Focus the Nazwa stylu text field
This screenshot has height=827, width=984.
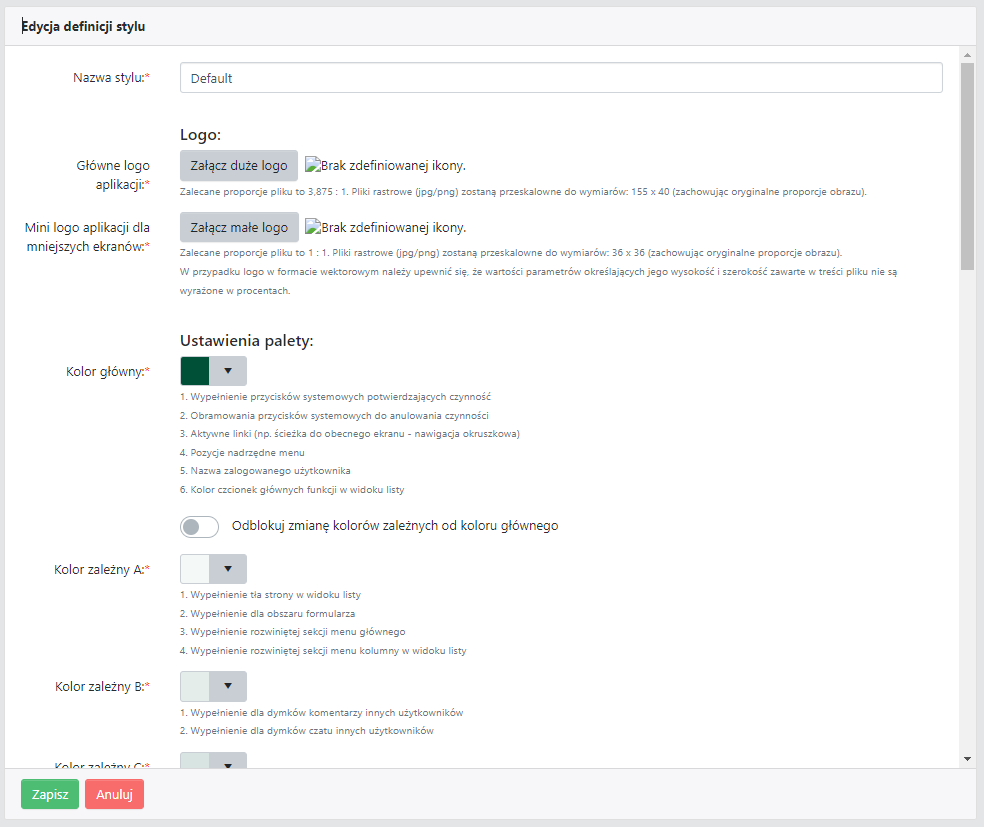[x=561, y=78]
